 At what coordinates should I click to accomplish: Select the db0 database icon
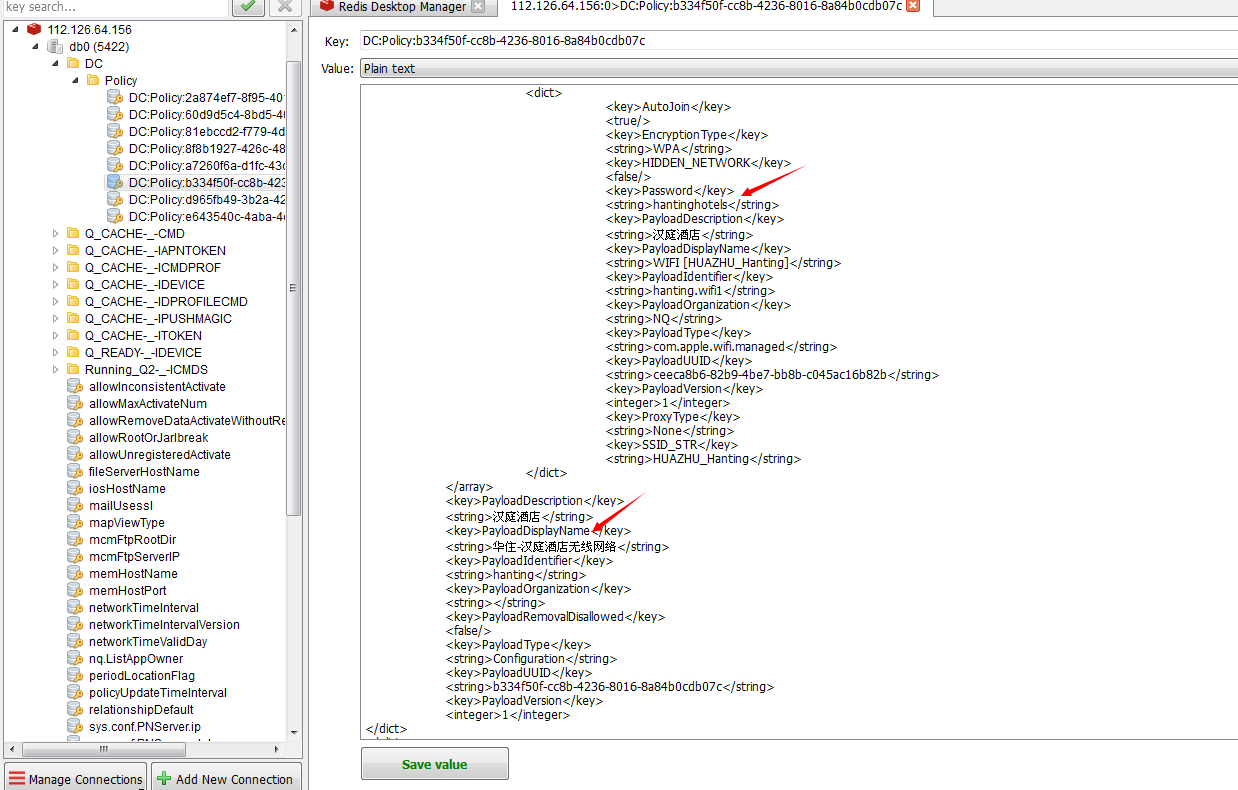click(56, 46)
